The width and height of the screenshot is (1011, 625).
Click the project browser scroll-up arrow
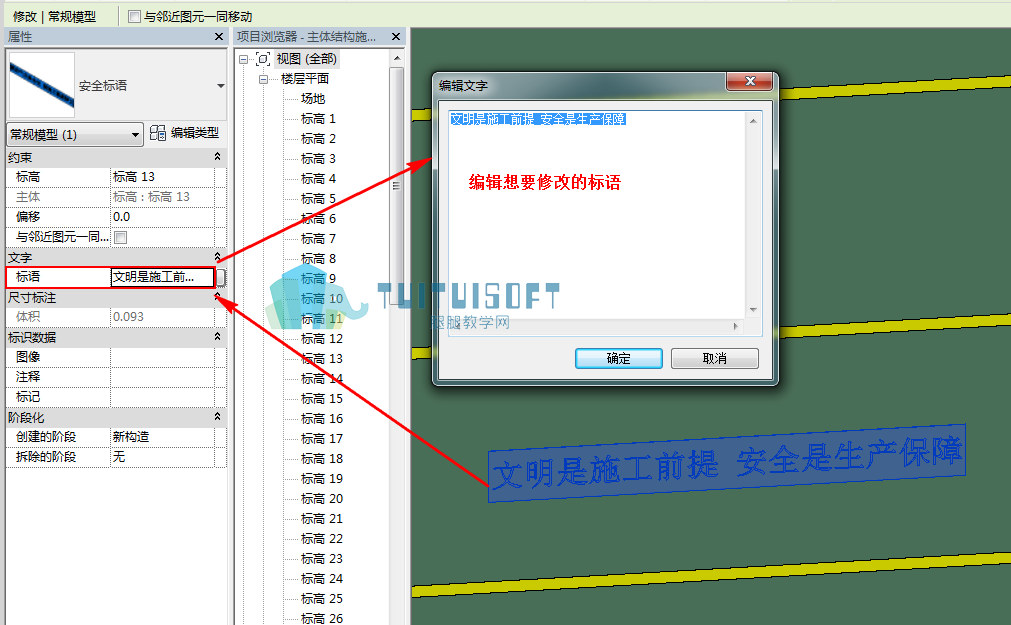click(x=397, y=59)
